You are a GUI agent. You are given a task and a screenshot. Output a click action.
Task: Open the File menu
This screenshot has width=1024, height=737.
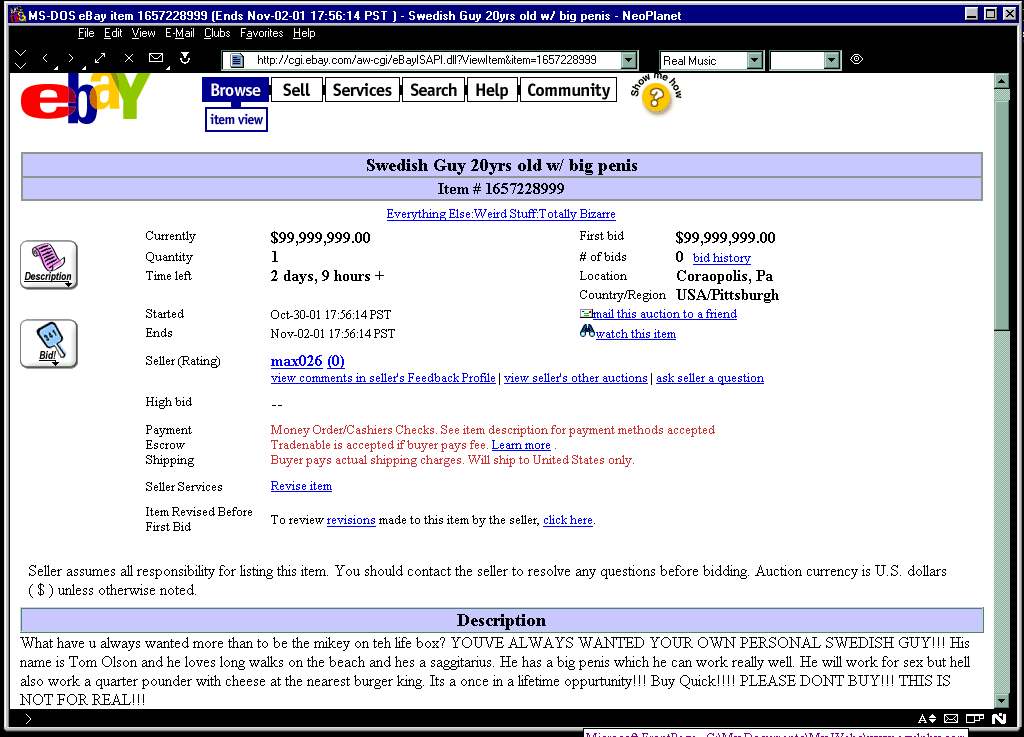pos(86,33)
